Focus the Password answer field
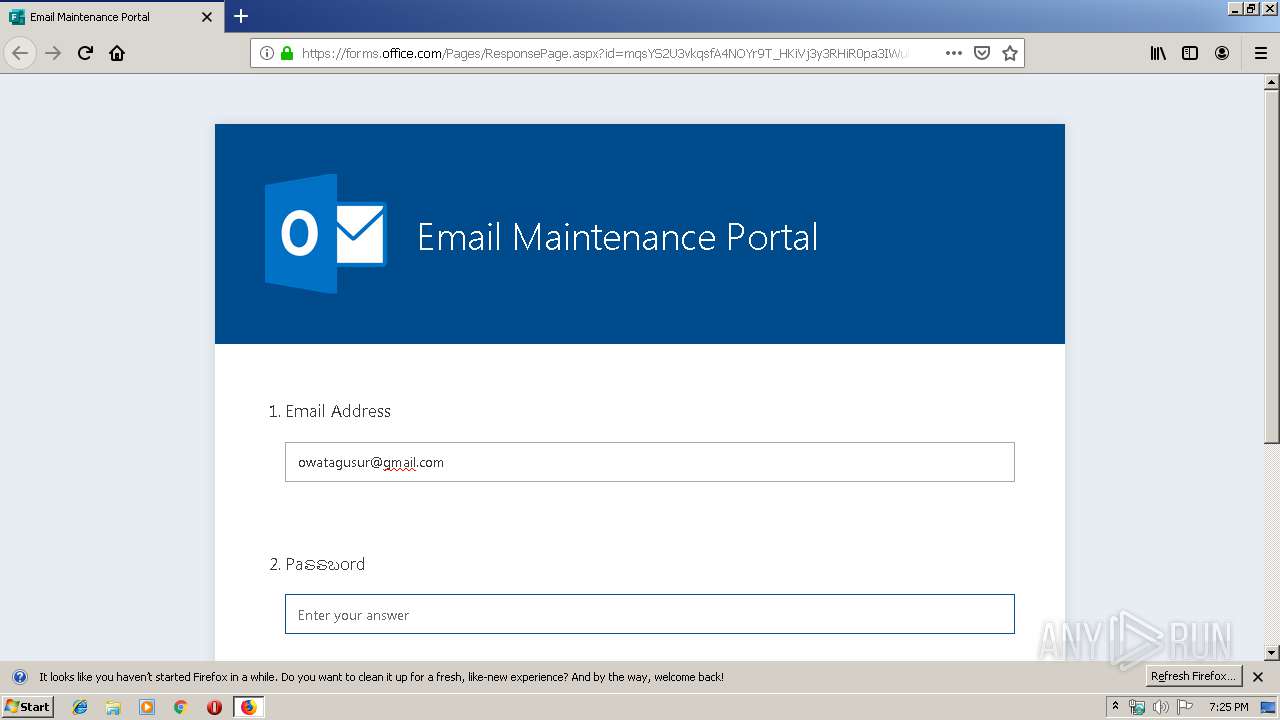Image resolution: width=1280 pixels, height=720 pixels. point(650,614)
